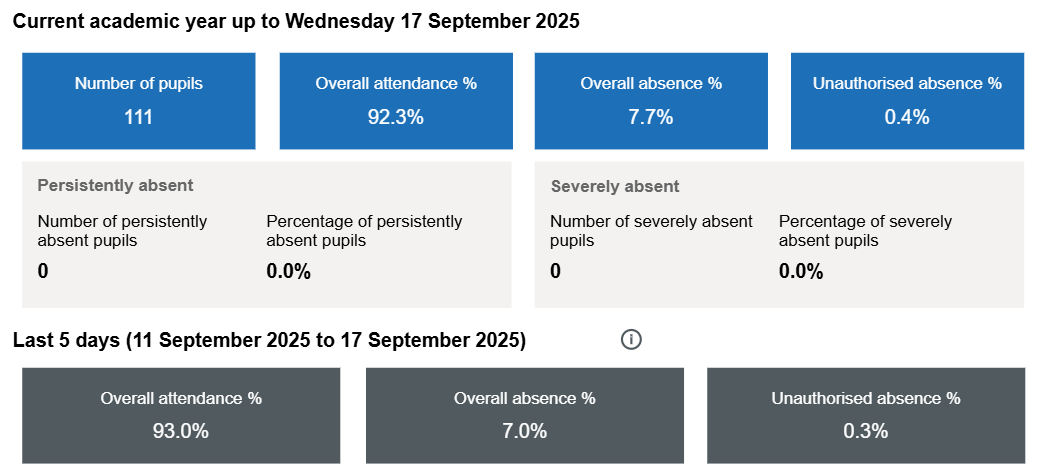Viewport: 1042px width, 473px height.
Task: Click the Severely absent heading
Action: pyautogui.click(x=615, y=186)
